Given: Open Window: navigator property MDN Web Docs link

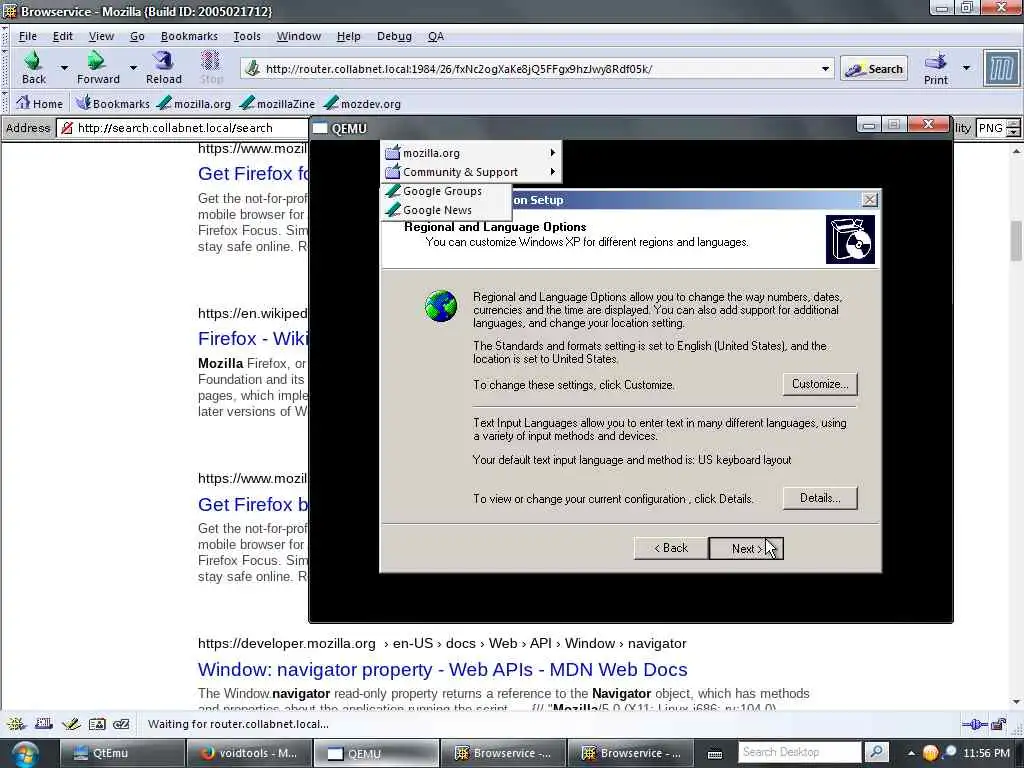Looking at the screenshot, I should pos(442,669).
